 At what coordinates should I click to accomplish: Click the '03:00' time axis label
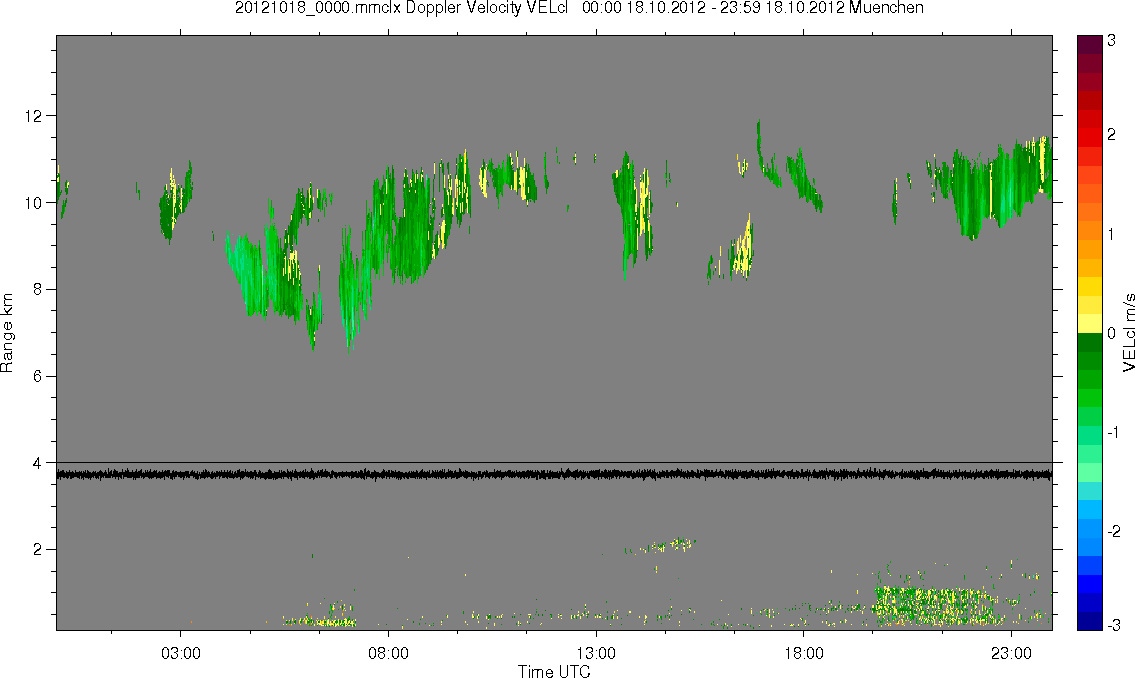click(x=180, y=653)
